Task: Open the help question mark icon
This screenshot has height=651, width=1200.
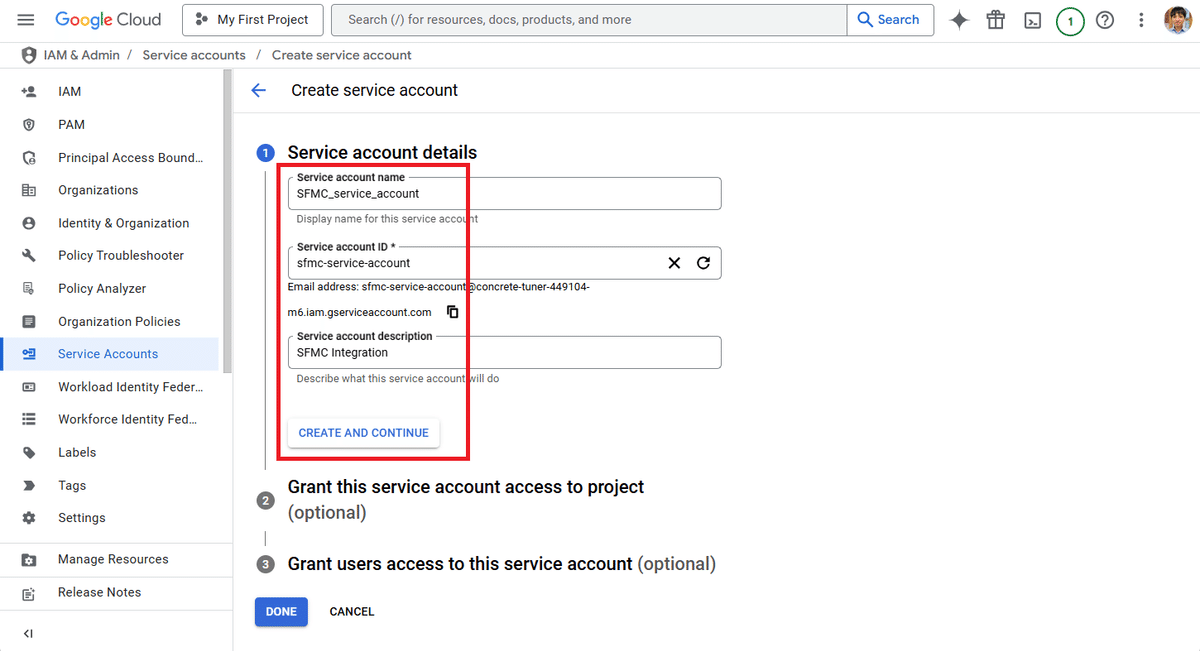Action: tap(1105, 20)
